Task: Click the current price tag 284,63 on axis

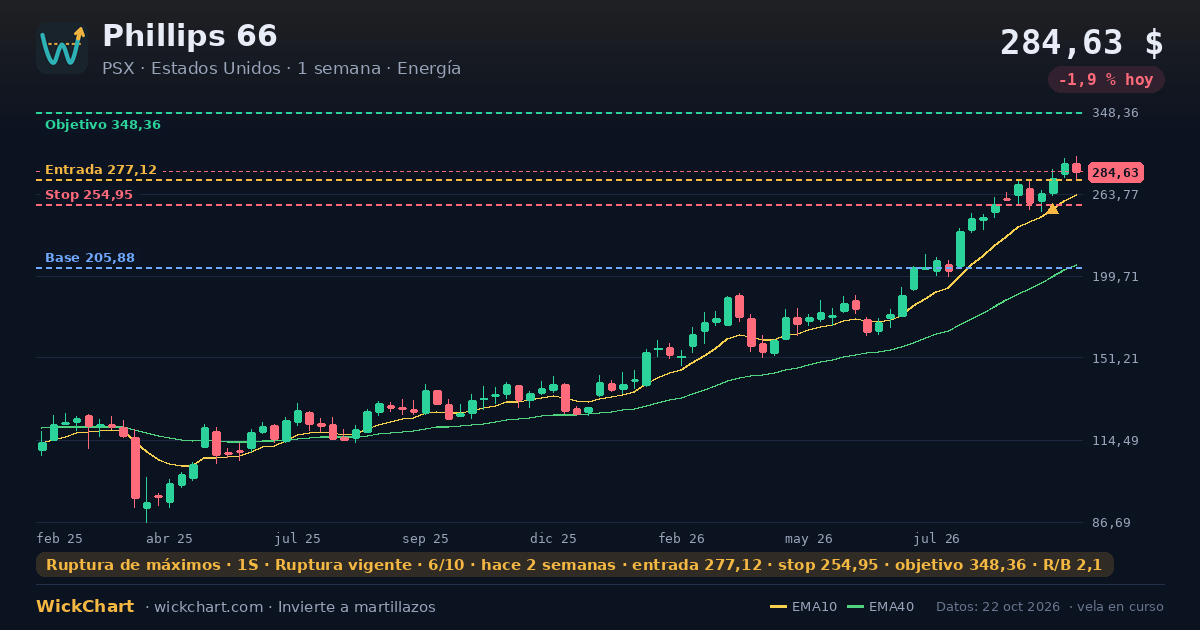Action: [1115, 173]
